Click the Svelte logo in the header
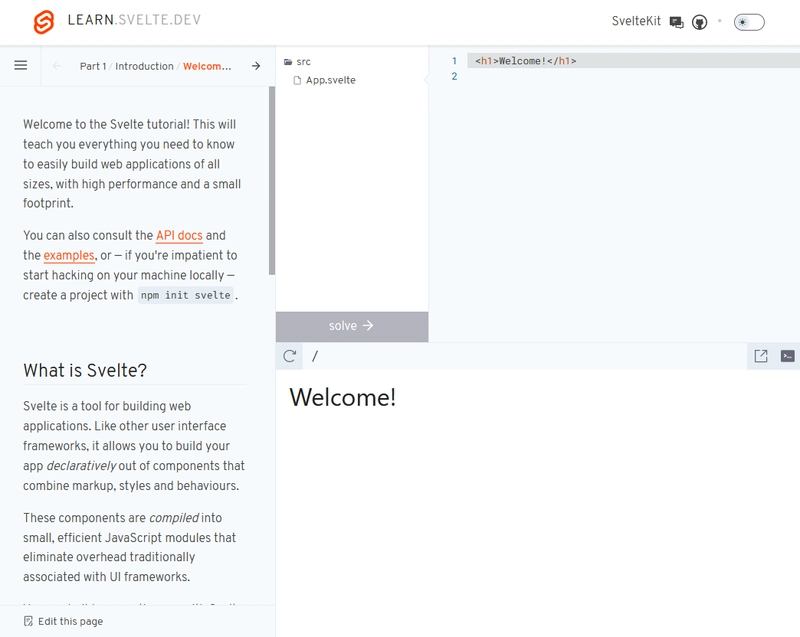The width and height of the screenshot is (800, 637). click(x=43, y=22)
